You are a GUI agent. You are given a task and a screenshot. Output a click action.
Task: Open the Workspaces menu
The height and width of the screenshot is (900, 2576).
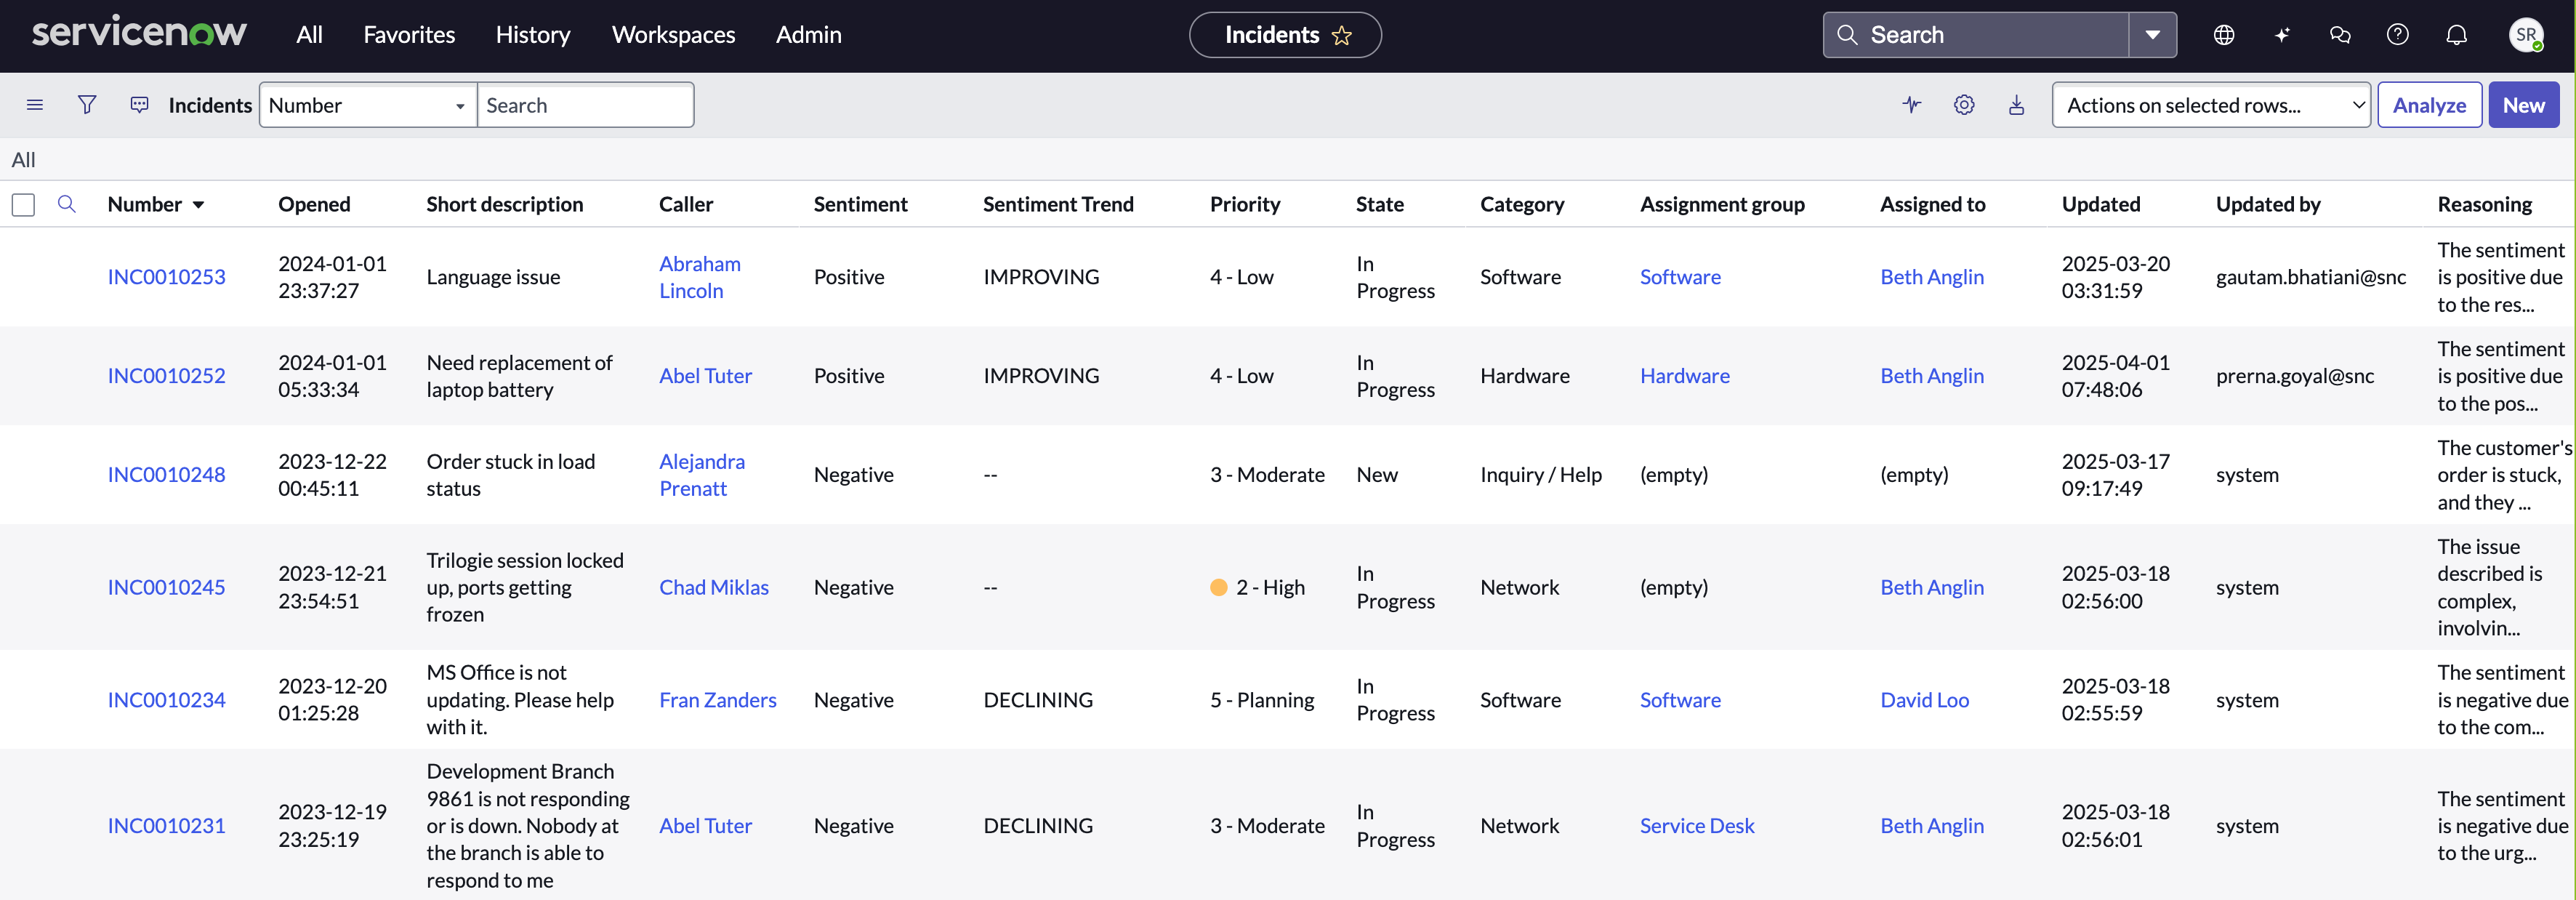pos(673,35)
